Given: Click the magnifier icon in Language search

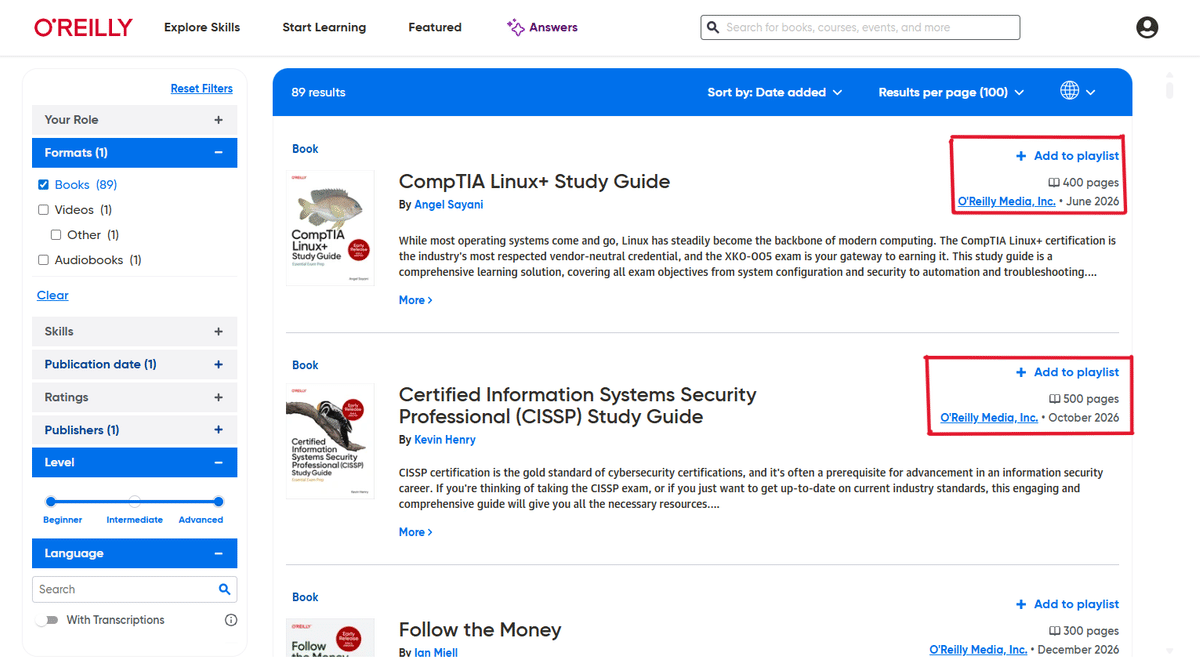Looking at the screenshot, I should [225, 590].
